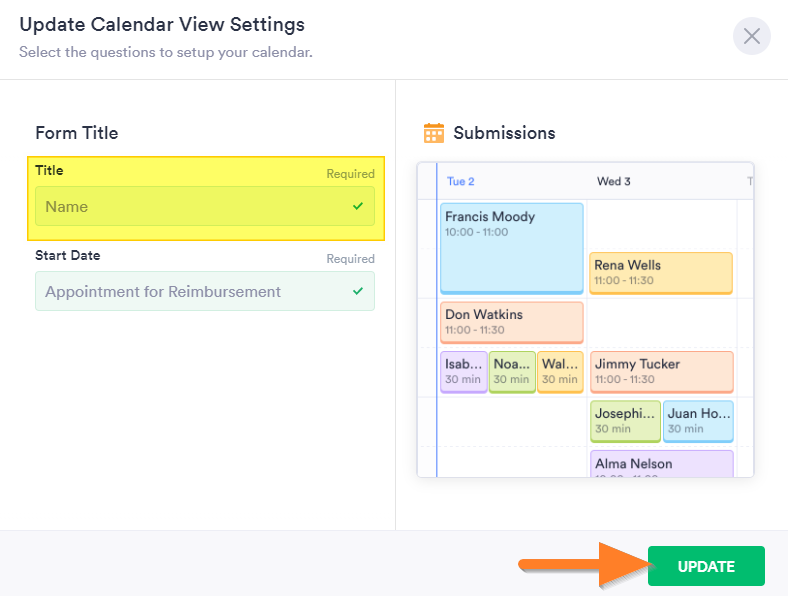This screenshot has height=596, width=788.
Task: Select the Wed 3 column header
Action: point(614,182)
